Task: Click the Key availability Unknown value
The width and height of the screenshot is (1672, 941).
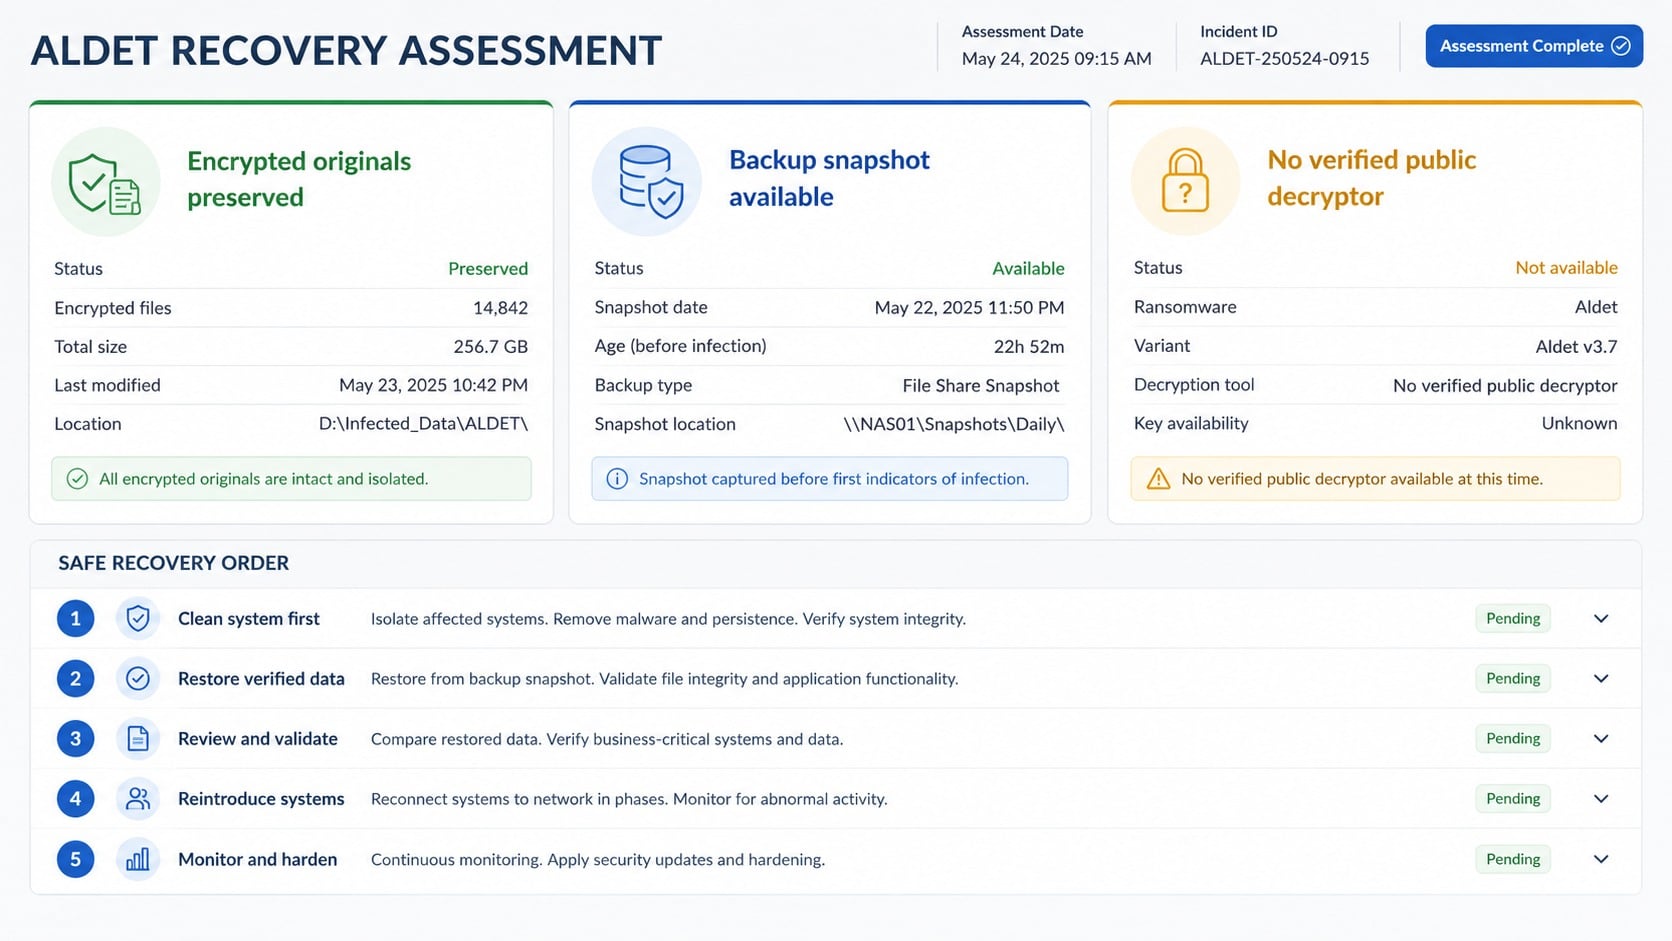Action: coord(1579,424)
